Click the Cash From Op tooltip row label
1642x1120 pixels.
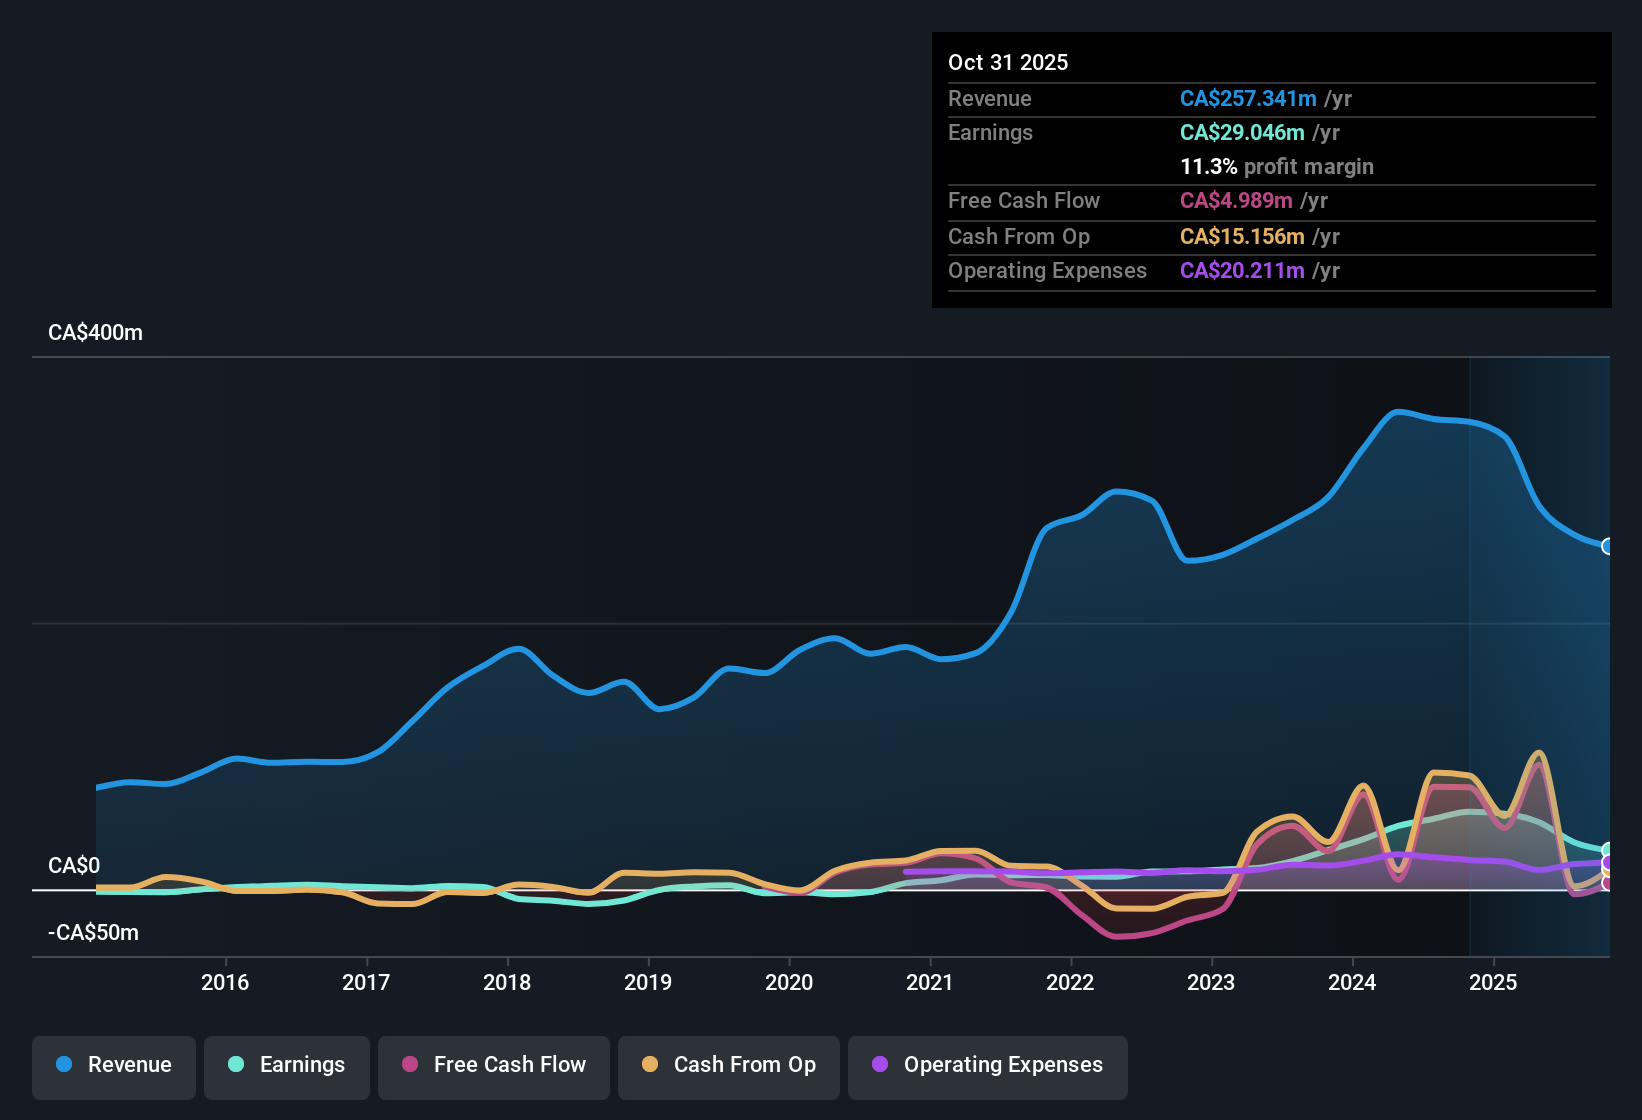point(1019,236)
